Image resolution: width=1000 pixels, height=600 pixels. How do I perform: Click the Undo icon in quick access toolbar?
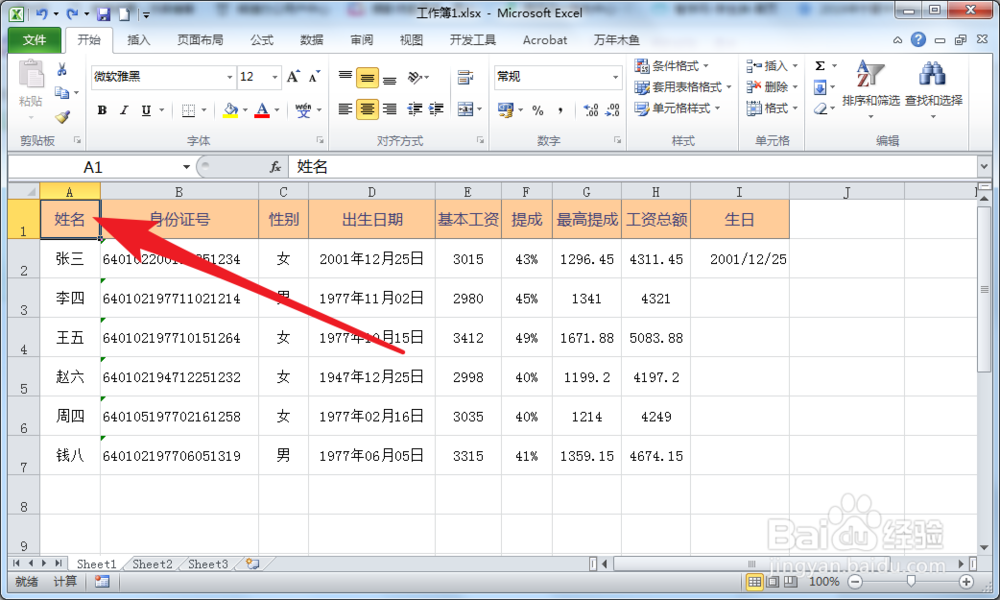[x=41, y=14]
